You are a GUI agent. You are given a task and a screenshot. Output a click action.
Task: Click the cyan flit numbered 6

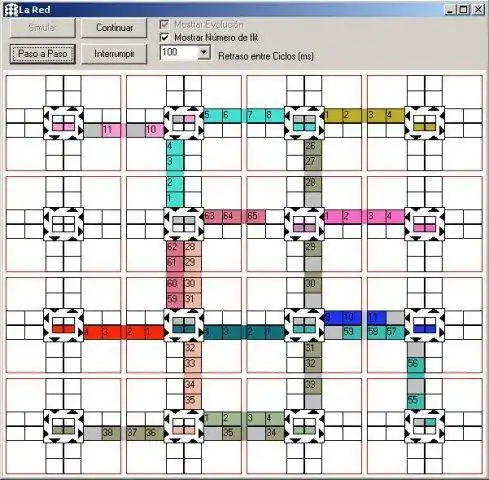click(231, 115)
